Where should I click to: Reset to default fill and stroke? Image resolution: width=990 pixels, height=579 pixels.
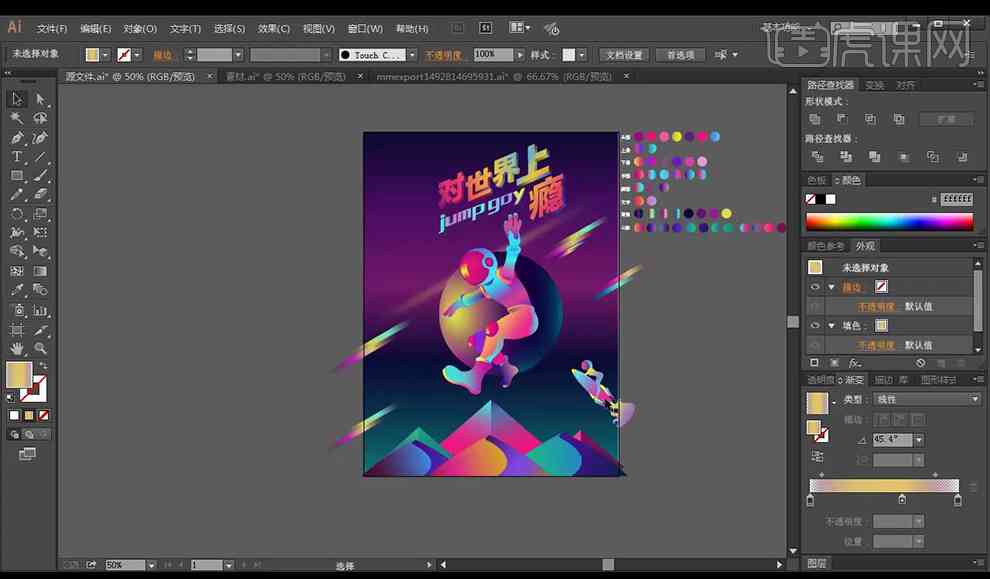click(10, 398)
